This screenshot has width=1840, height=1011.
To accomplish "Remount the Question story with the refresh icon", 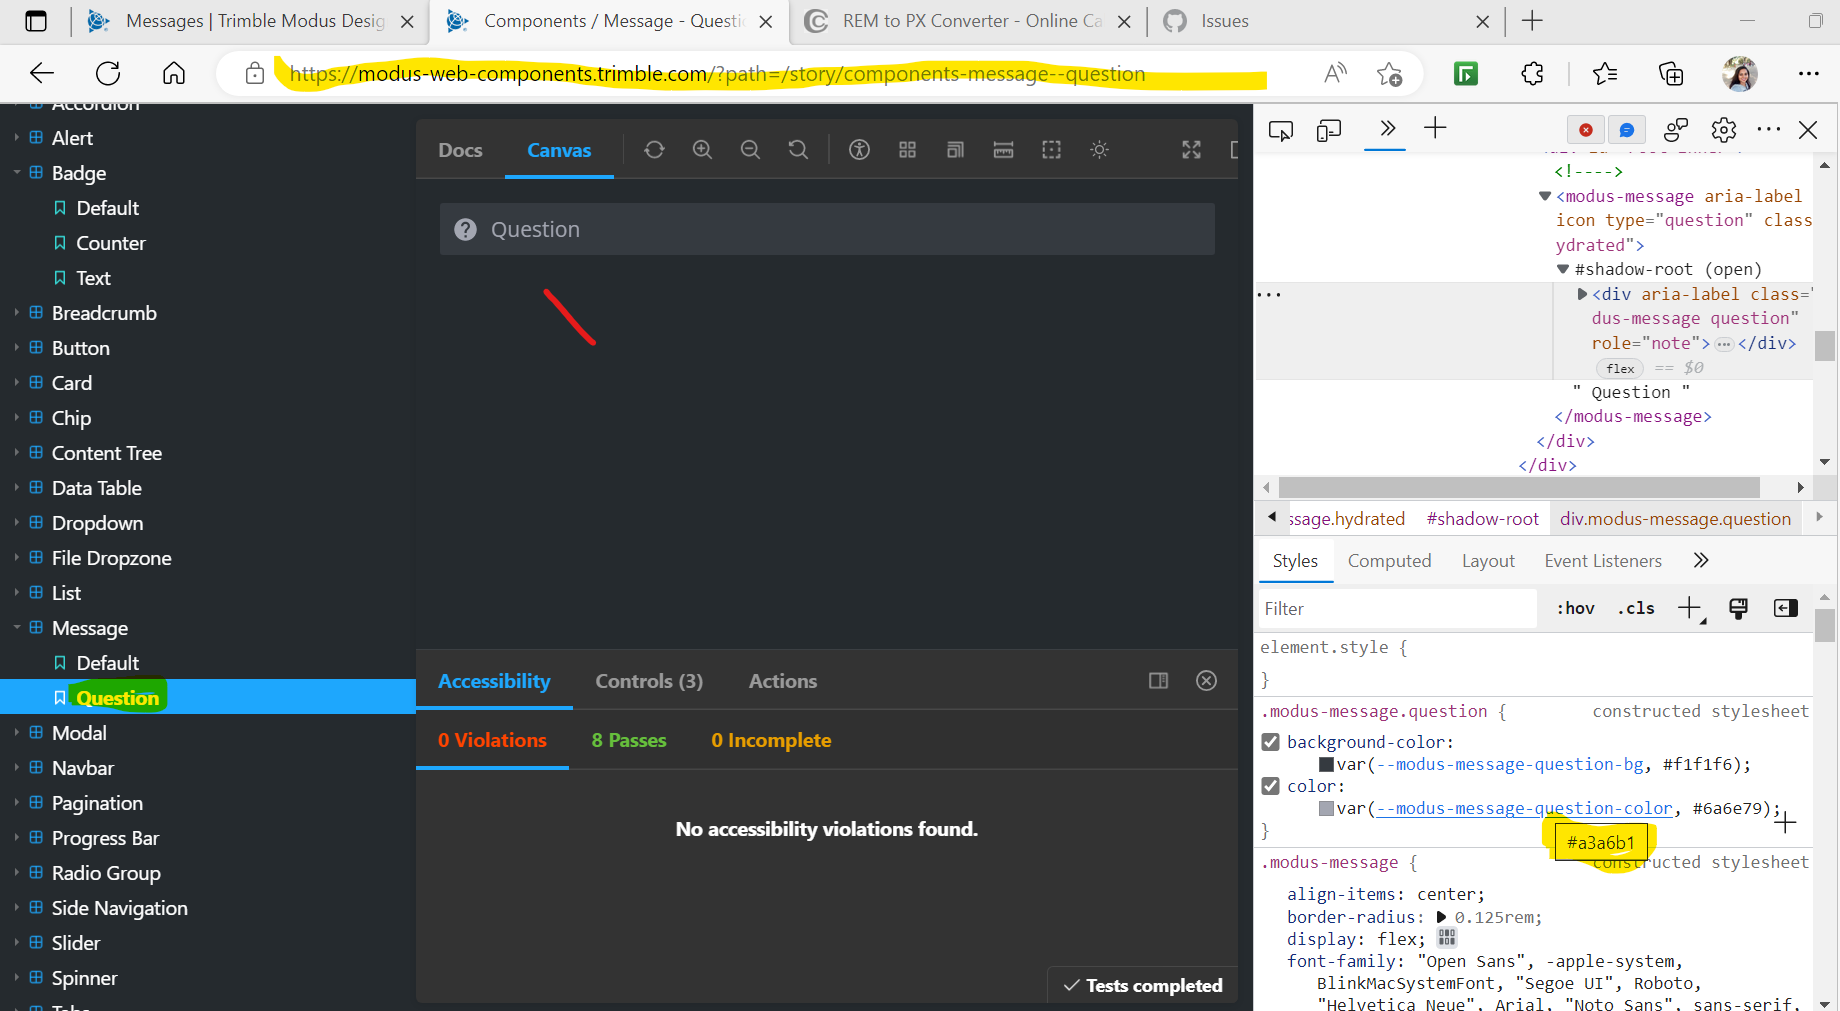I will pyautogui.click(x=654, y=149).
